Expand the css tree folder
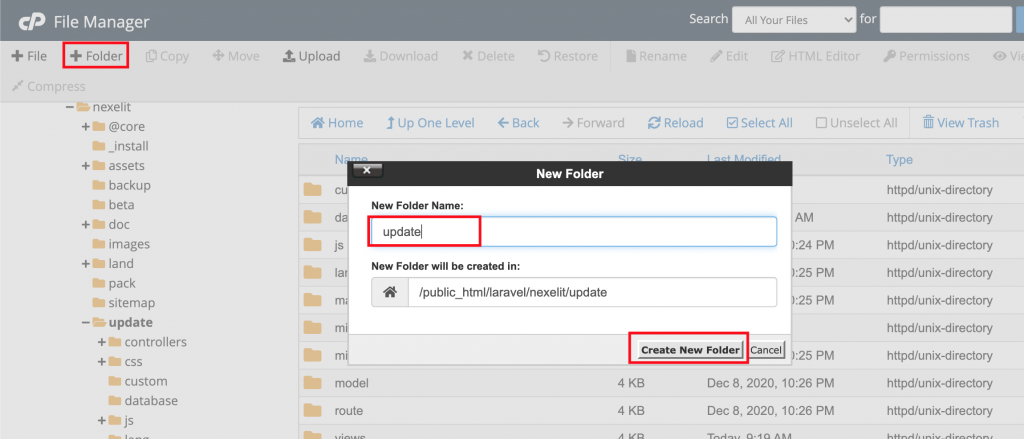 pyautogui.click(x=101, y=361)
